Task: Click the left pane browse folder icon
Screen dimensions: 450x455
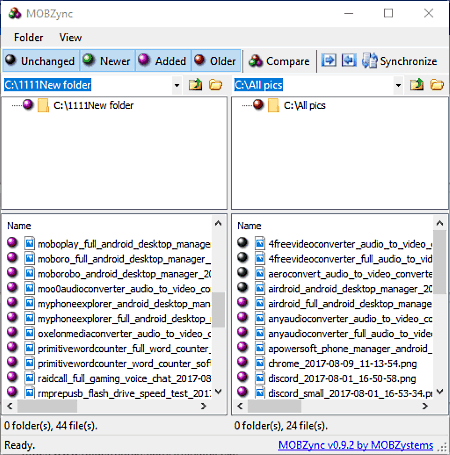Action: [x=215, y=85]
